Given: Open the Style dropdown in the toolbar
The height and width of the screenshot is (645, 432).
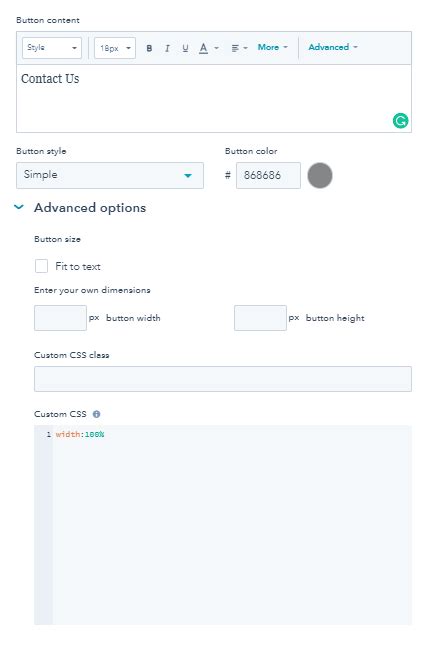Looking at the screenshot, I should 52,48.
